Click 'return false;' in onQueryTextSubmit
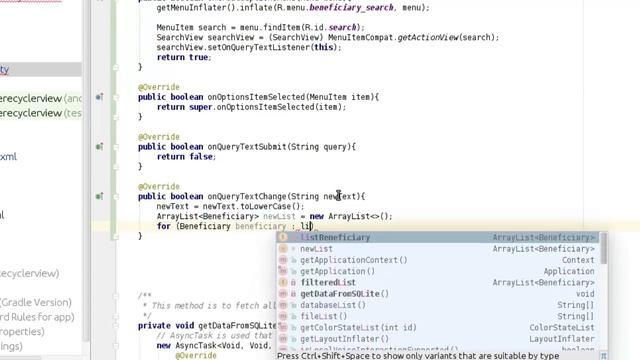Viewport: 640px width, 360px height. tap(186, 157)
